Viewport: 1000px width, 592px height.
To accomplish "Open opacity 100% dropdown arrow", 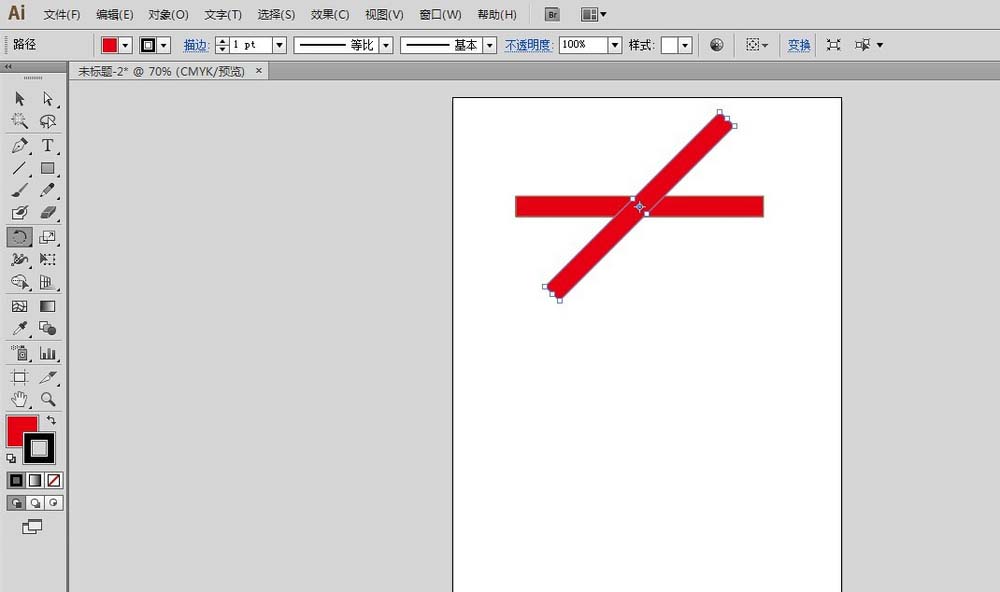I will click(615, 45).
